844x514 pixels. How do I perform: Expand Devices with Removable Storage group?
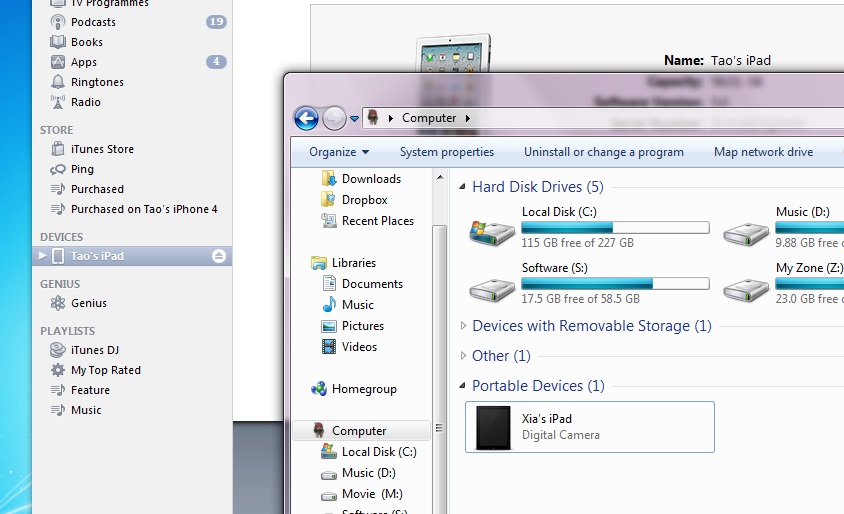463,326
